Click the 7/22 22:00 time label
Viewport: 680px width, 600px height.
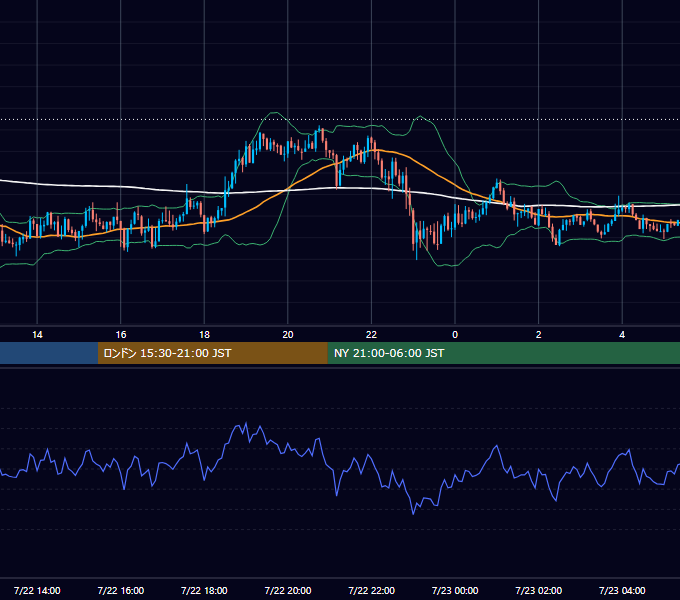(372, 590)
